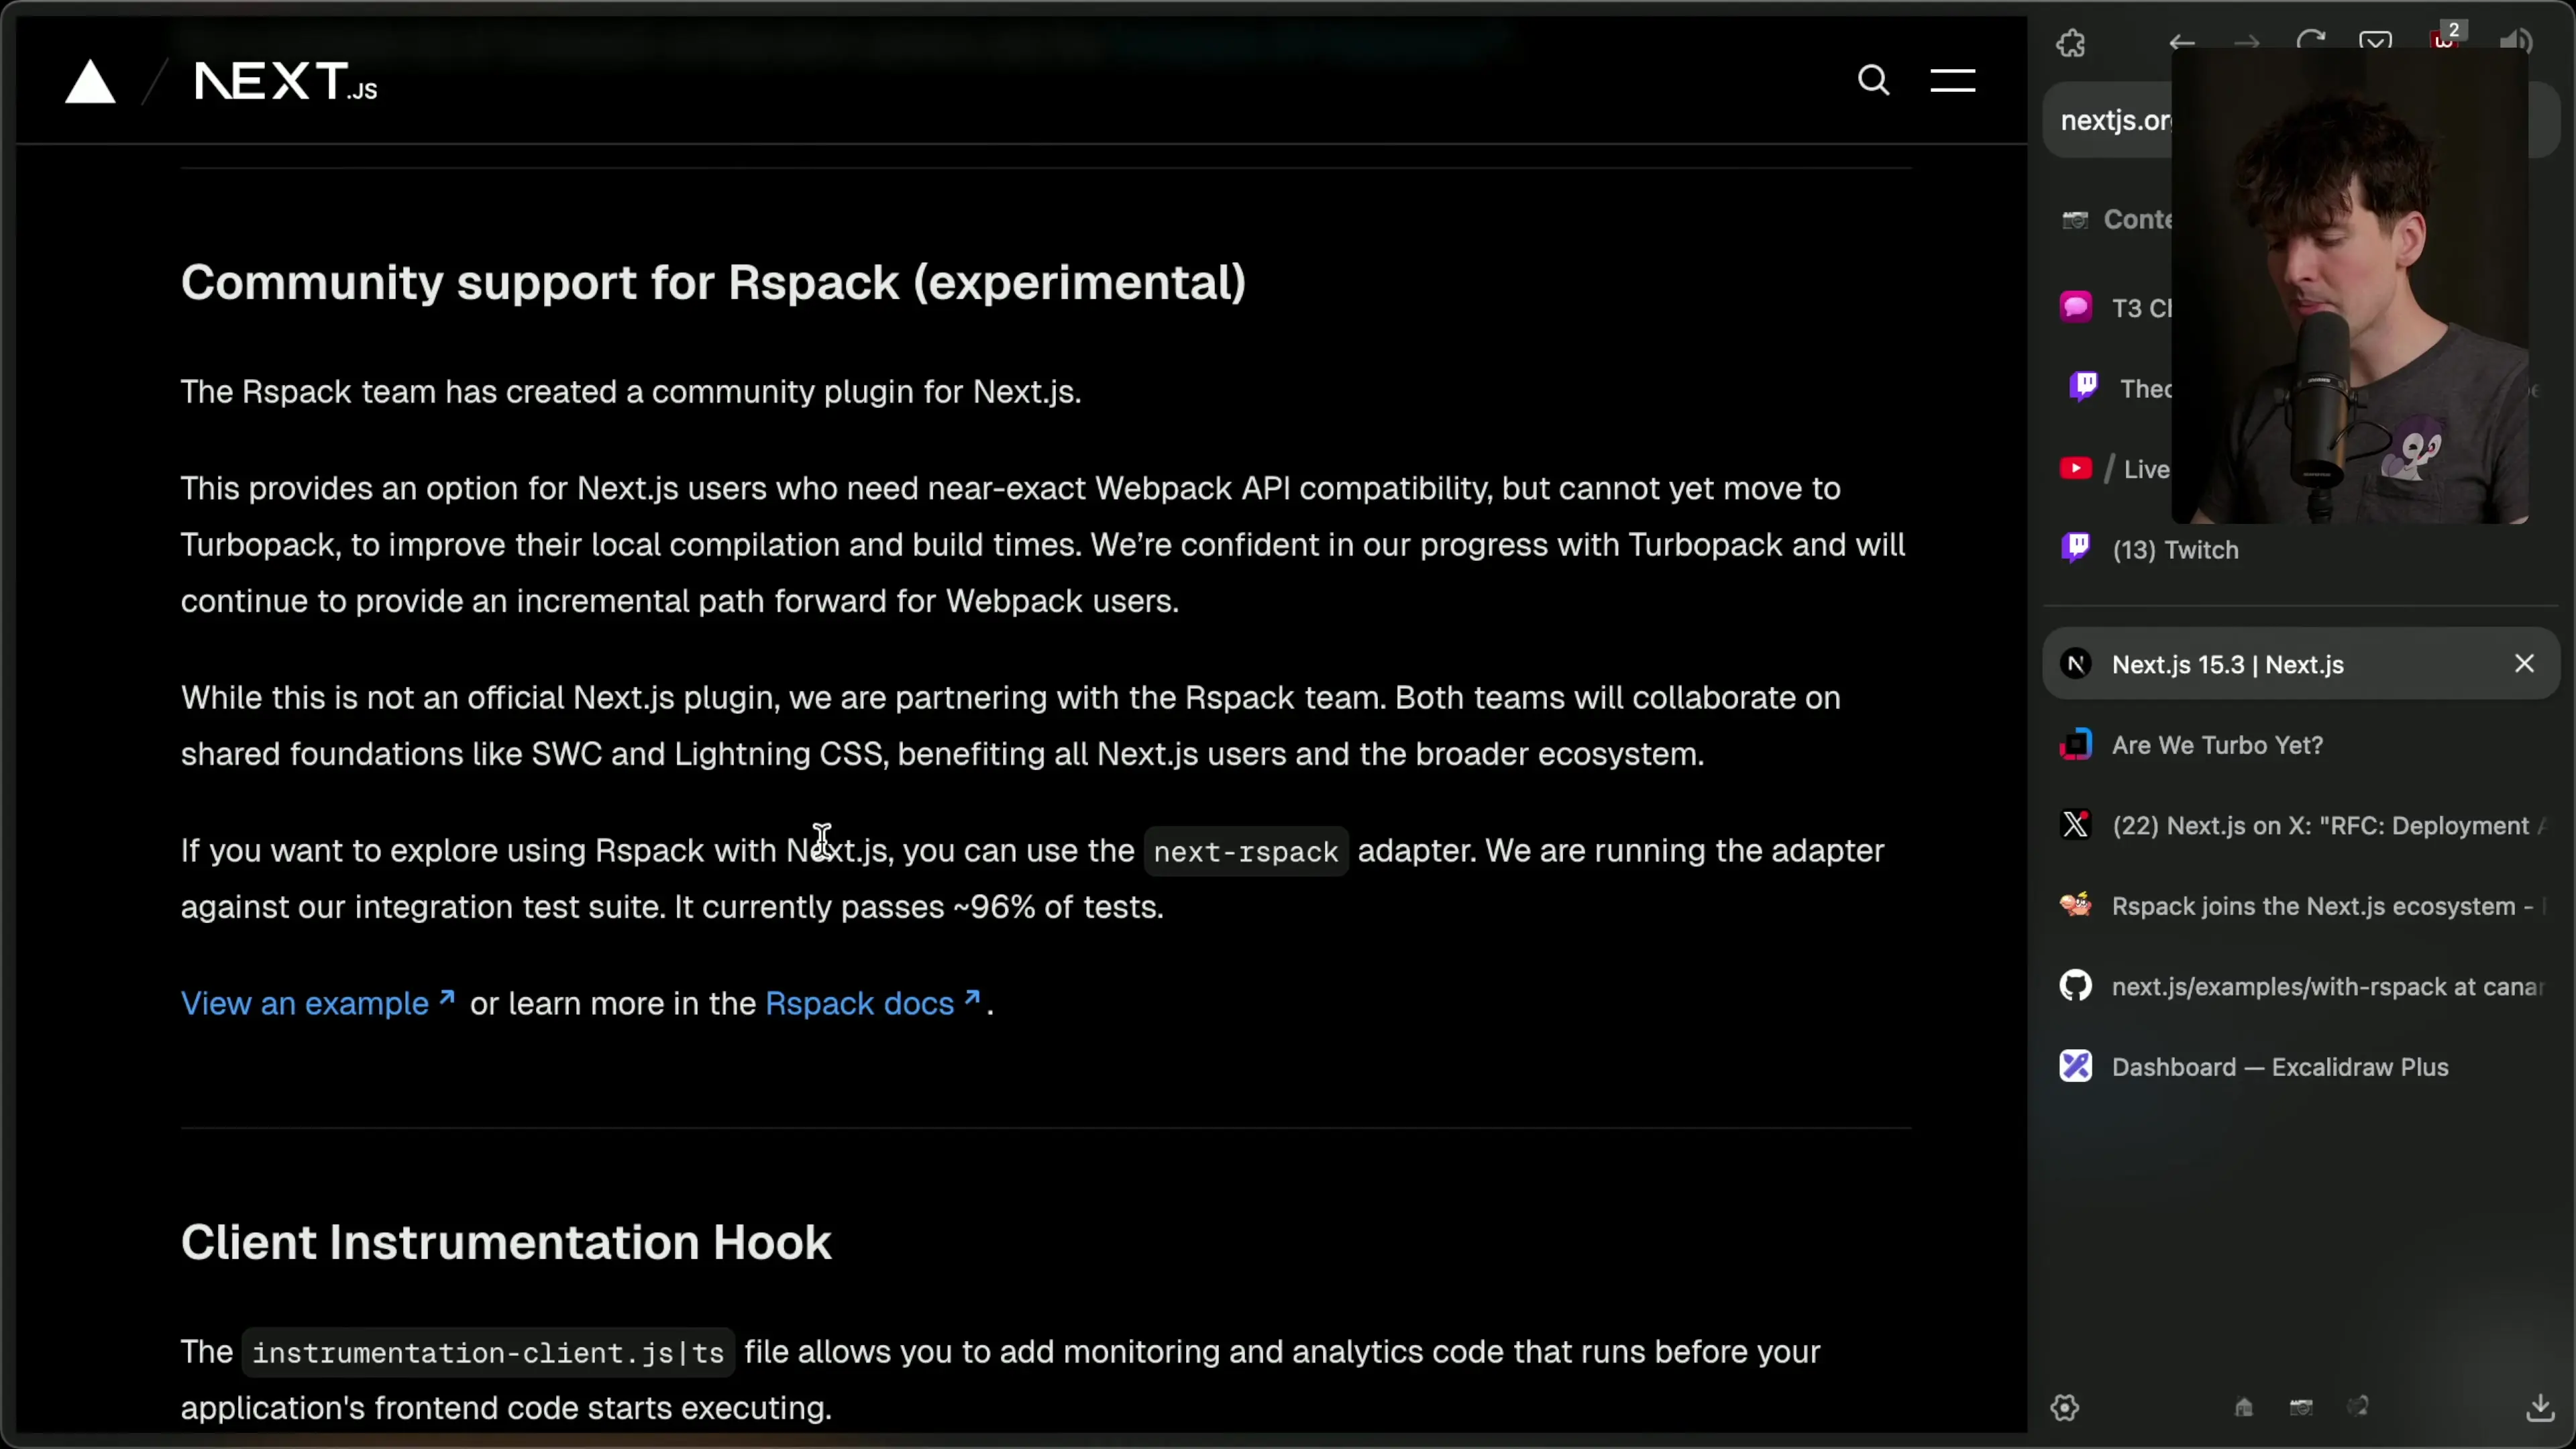
Task: Open the Next.js on X tab
Action: click(x=2300, y=825)
